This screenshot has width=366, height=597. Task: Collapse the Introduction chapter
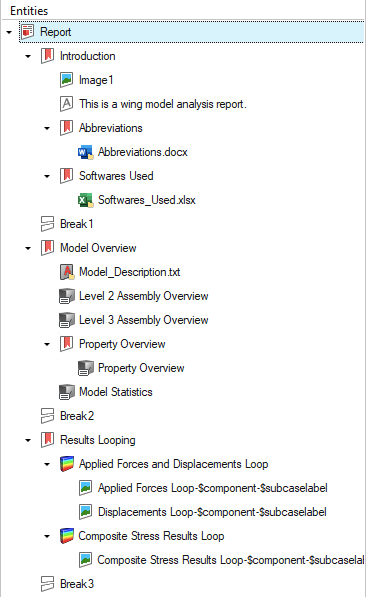pos(28,56)
